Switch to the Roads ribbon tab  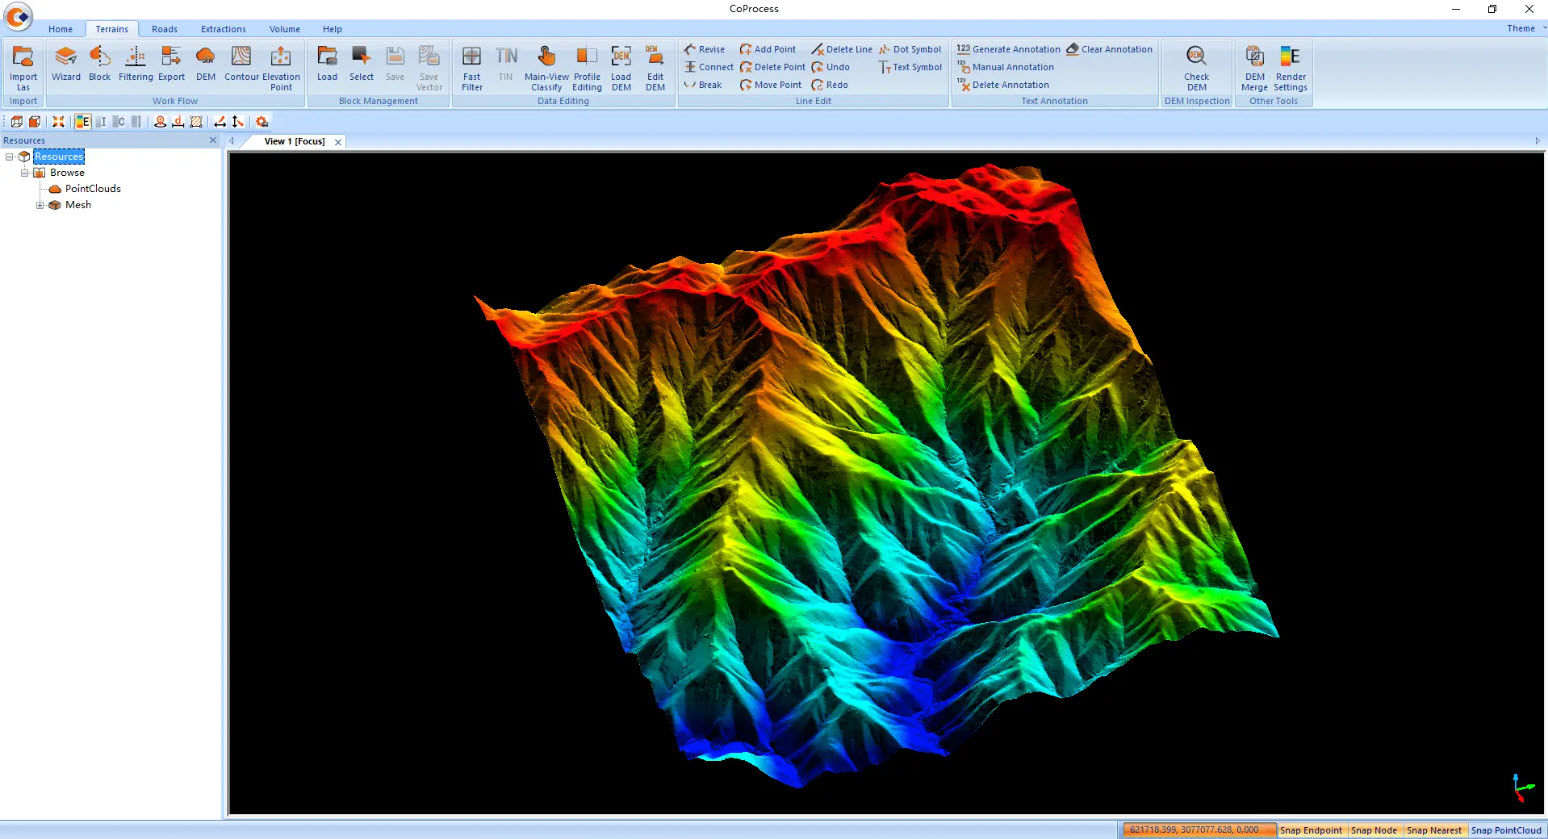(164, 29)
